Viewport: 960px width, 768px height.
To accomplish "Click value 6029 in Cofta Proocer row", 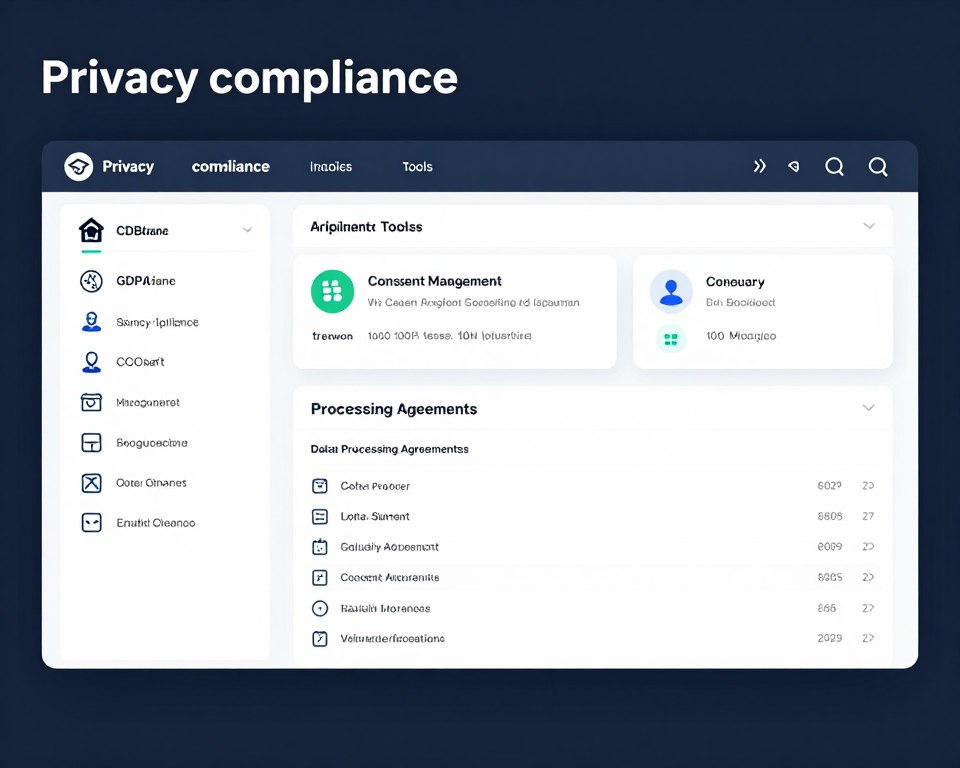I will (x=830, y=486).
